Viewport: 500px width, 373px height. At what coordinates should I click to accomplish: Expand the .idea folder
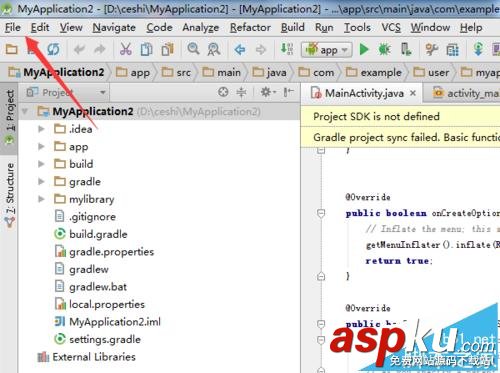tap(41, 129)
